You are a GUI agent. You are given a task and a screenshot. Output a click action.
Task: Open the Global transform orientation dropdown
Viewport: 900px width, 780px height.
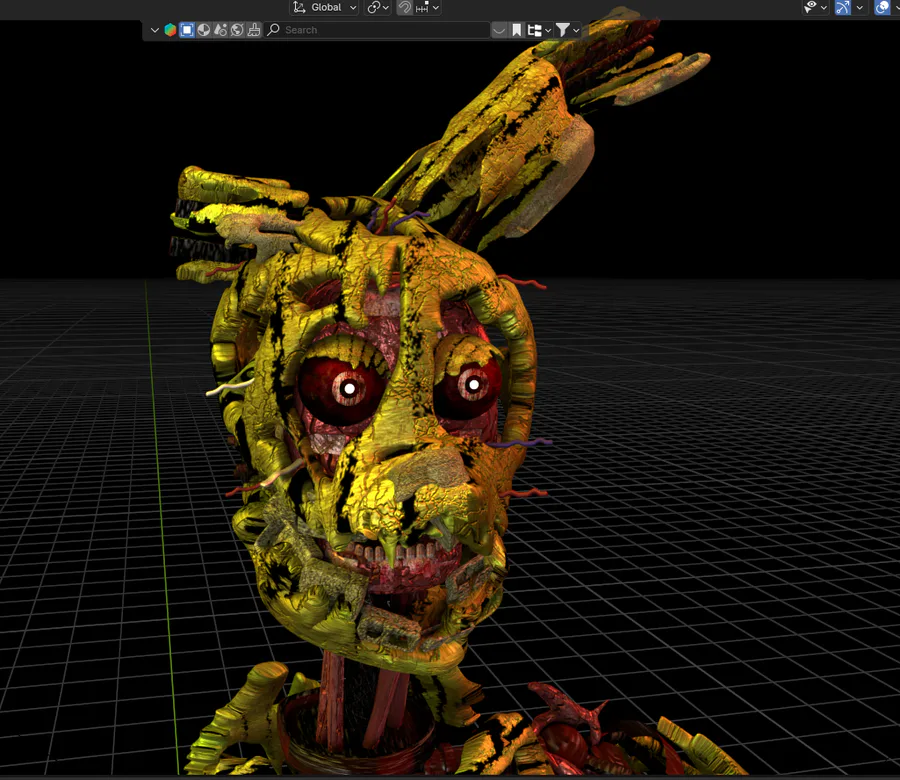pos(325,7)
